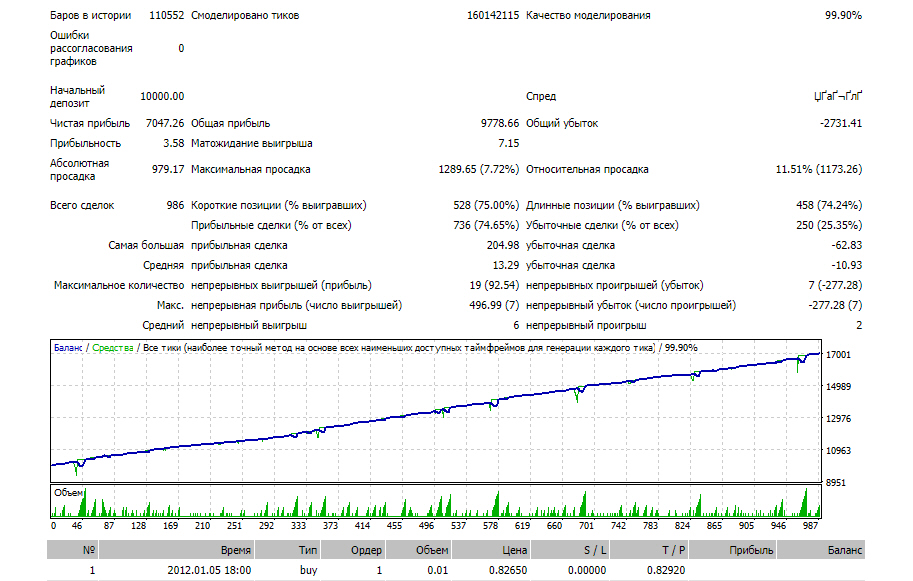Select the price cell 0.82650

click(508, 571)
